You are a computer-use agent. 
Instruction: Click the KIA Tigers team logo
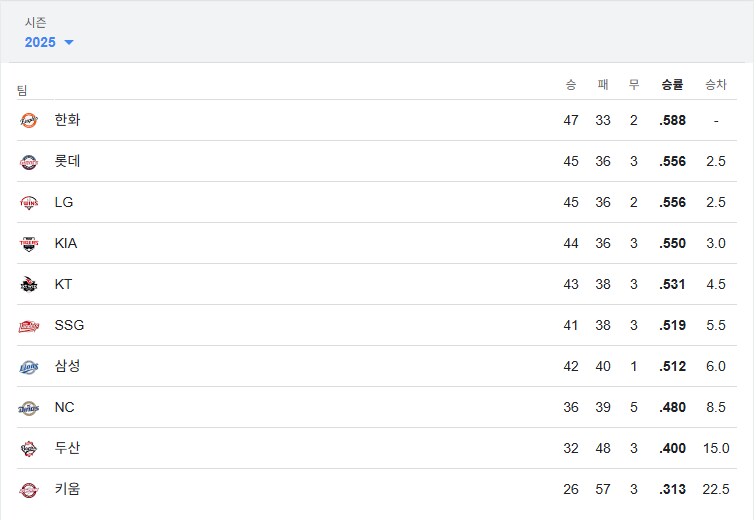(x=29, y=244)
